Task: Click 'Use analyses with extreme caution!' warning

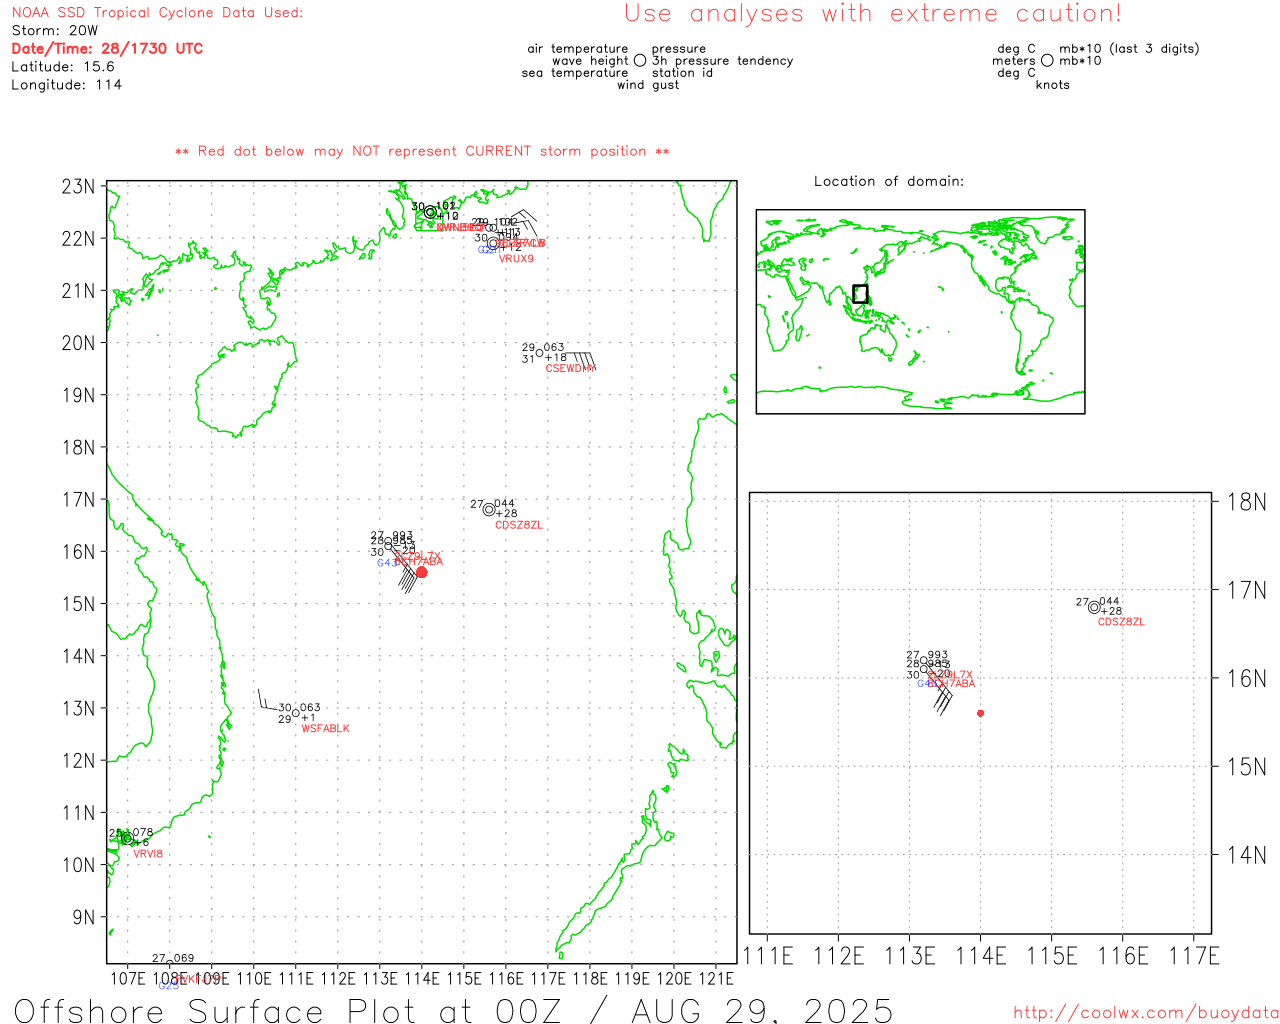Action: tap(873, 14)
